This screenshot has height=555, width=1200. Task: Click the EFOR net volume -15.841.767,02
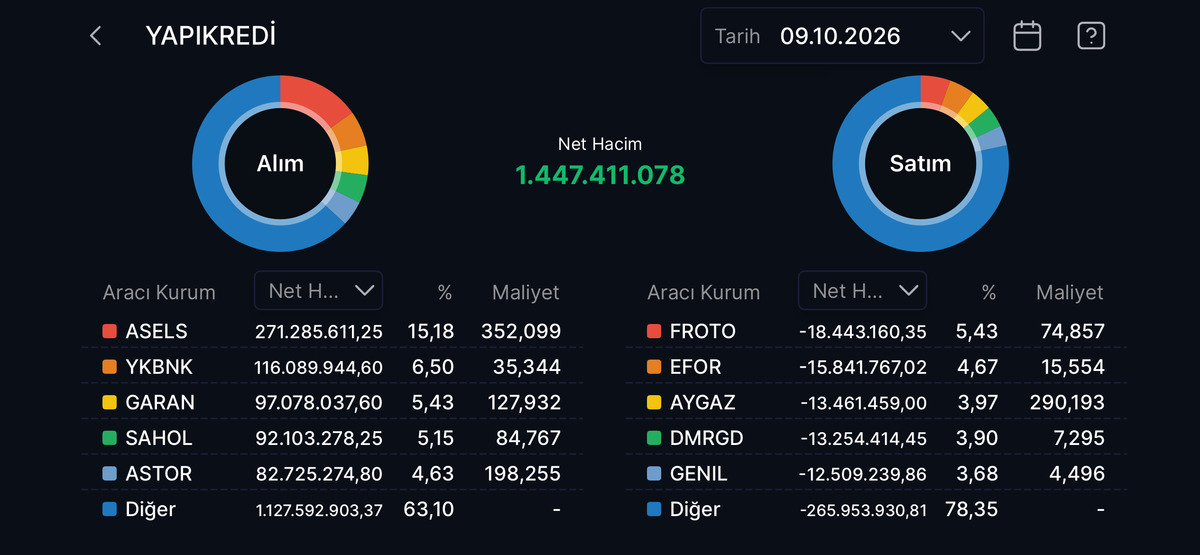pos(863,367)
